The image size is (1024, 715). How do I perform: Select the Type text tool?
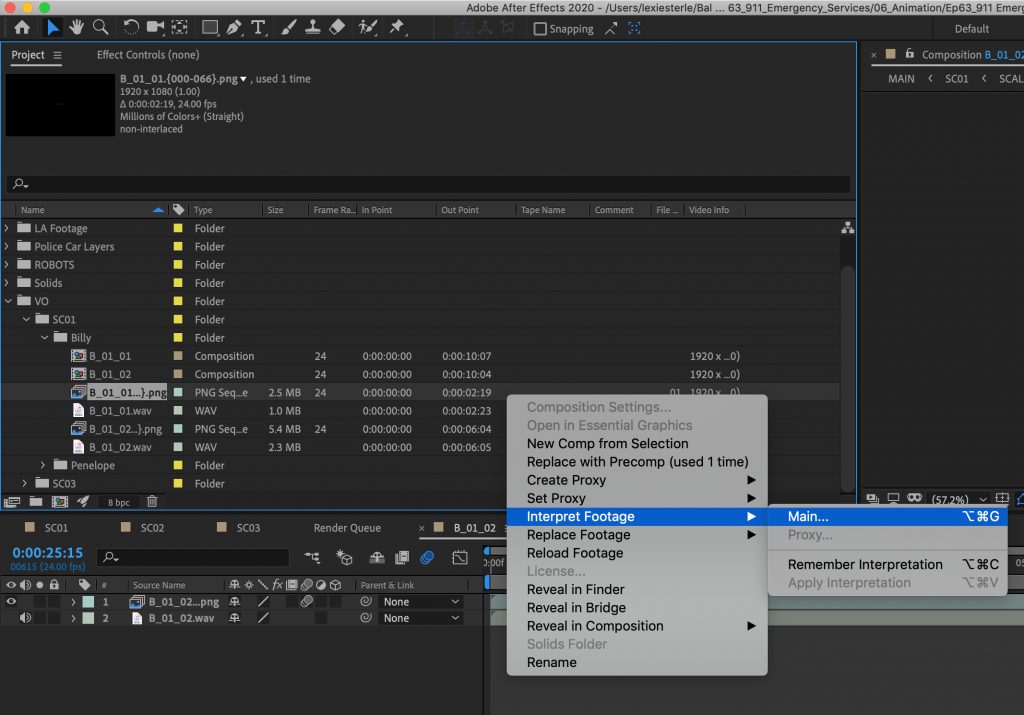tap(259, 28)
